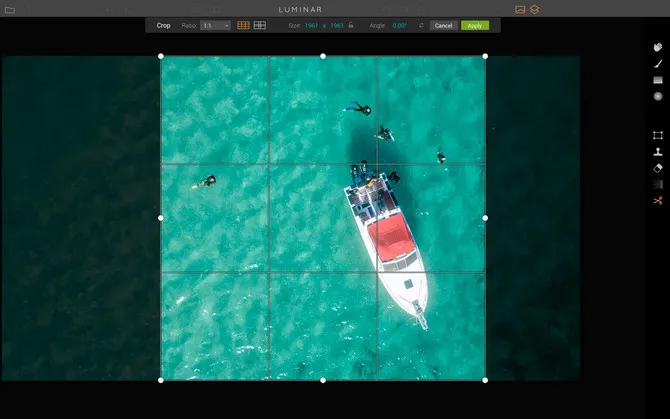This screenshot has height=419, width=670.
Task: Toggle the rule of thirds grid overlay
Action: click(x=243, y=25)
